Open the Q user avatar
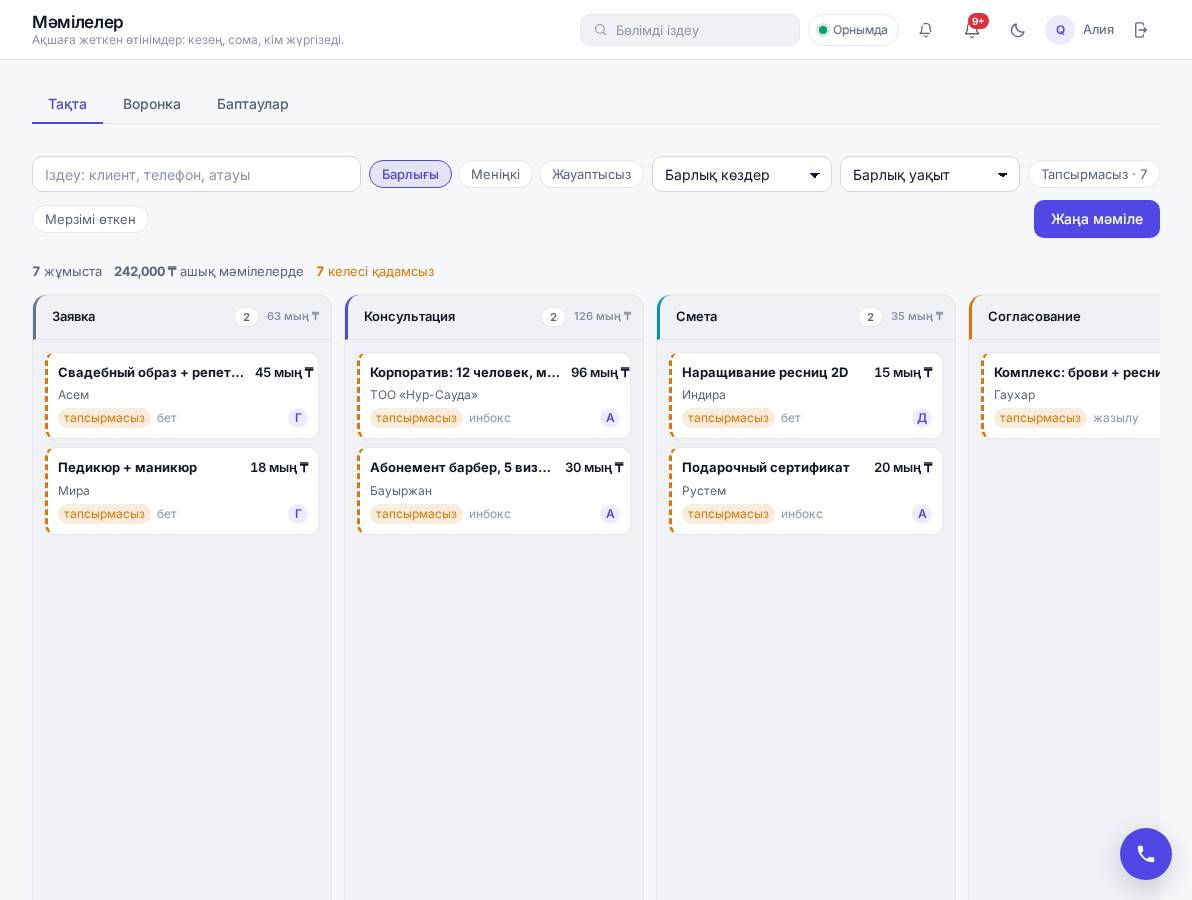This screenshot has width=1192, height=900. (x=1060, y=30)
